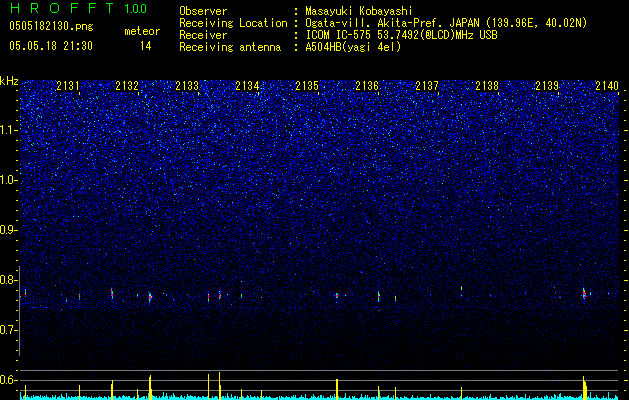Click the 2137 time marker
This screenshot has height=400, width=629.
point(427,85)
